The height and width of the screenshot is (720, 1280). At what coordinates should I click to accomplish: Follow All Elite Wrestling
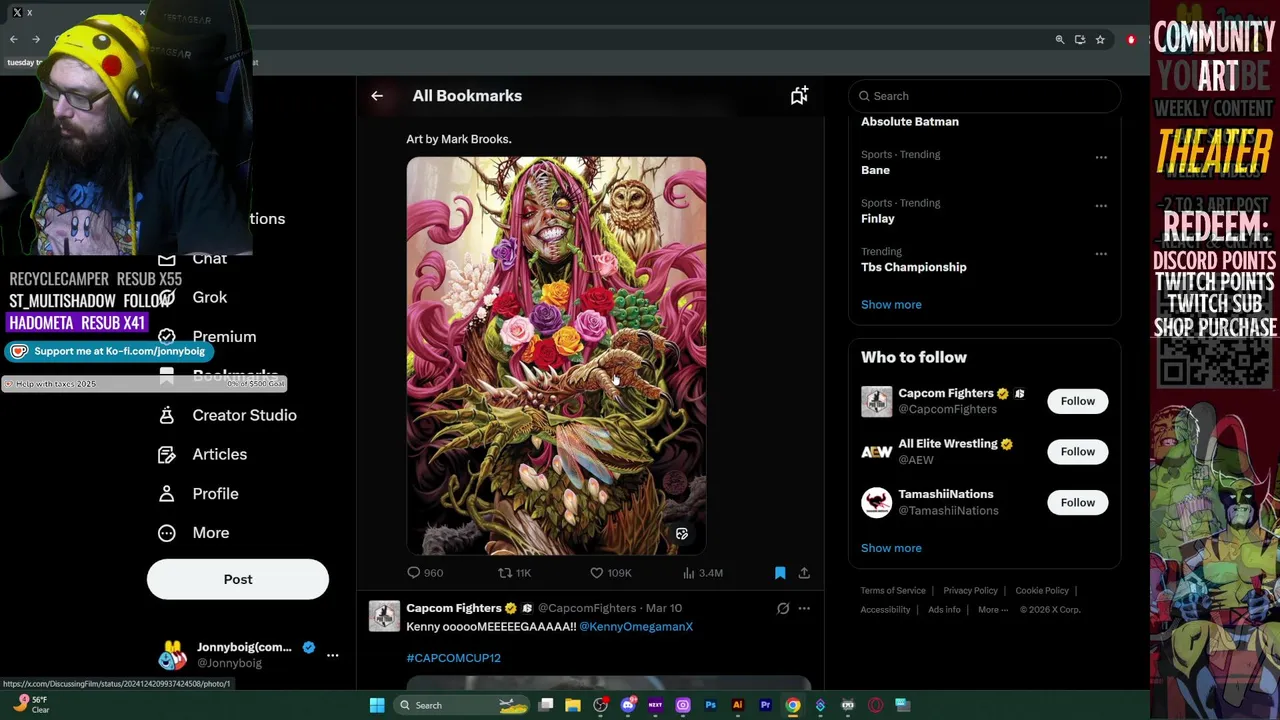tap(1077, 452)
